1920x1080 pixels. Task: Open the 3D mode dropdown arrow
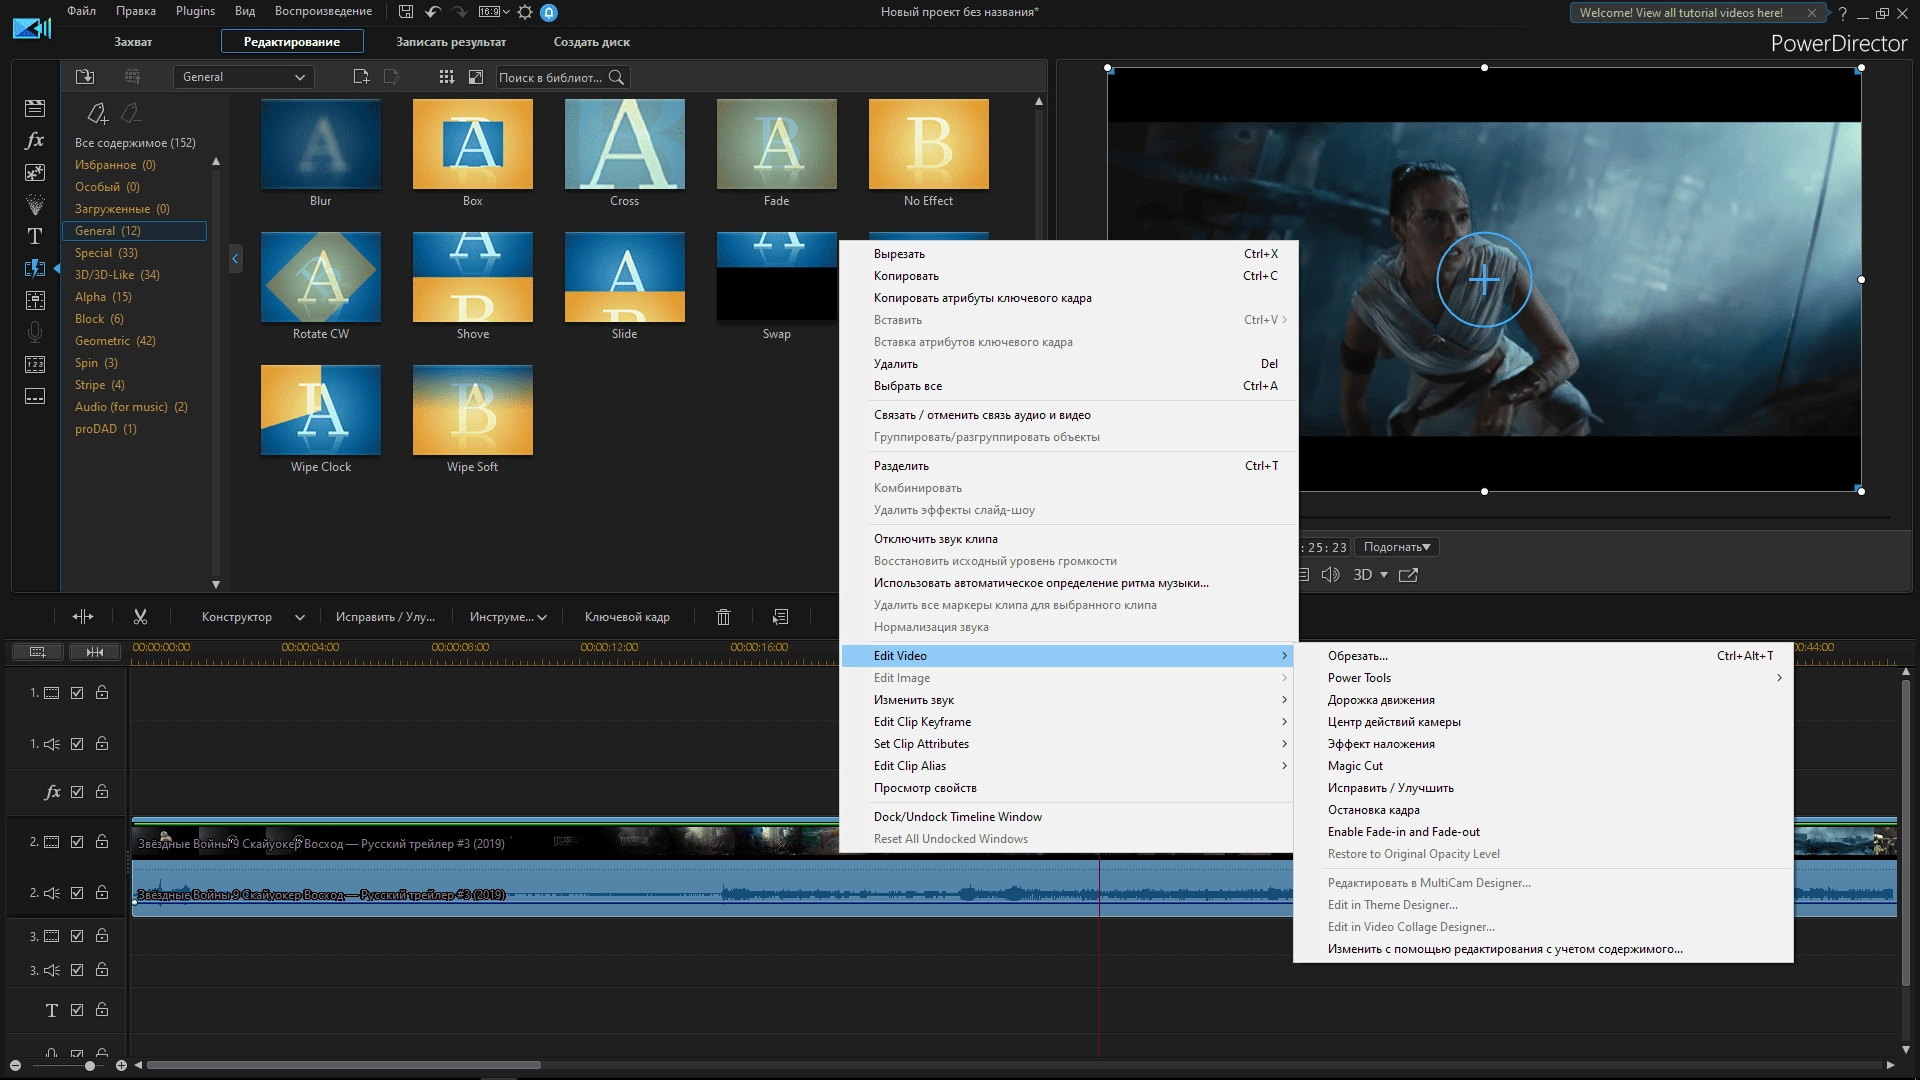pyautogui.click(x=1384, y=575)
